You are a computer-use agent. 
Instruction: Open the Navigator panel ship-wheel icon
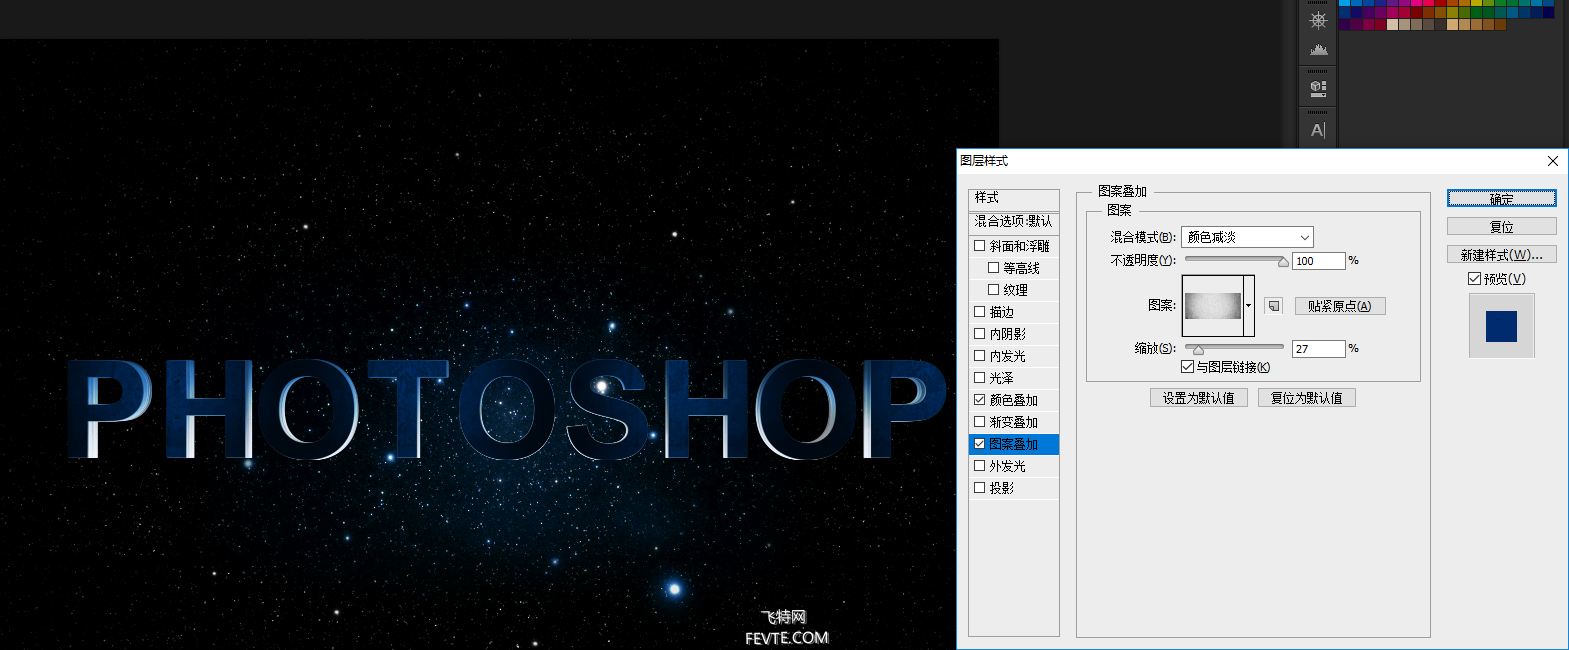click(1318, 20)
